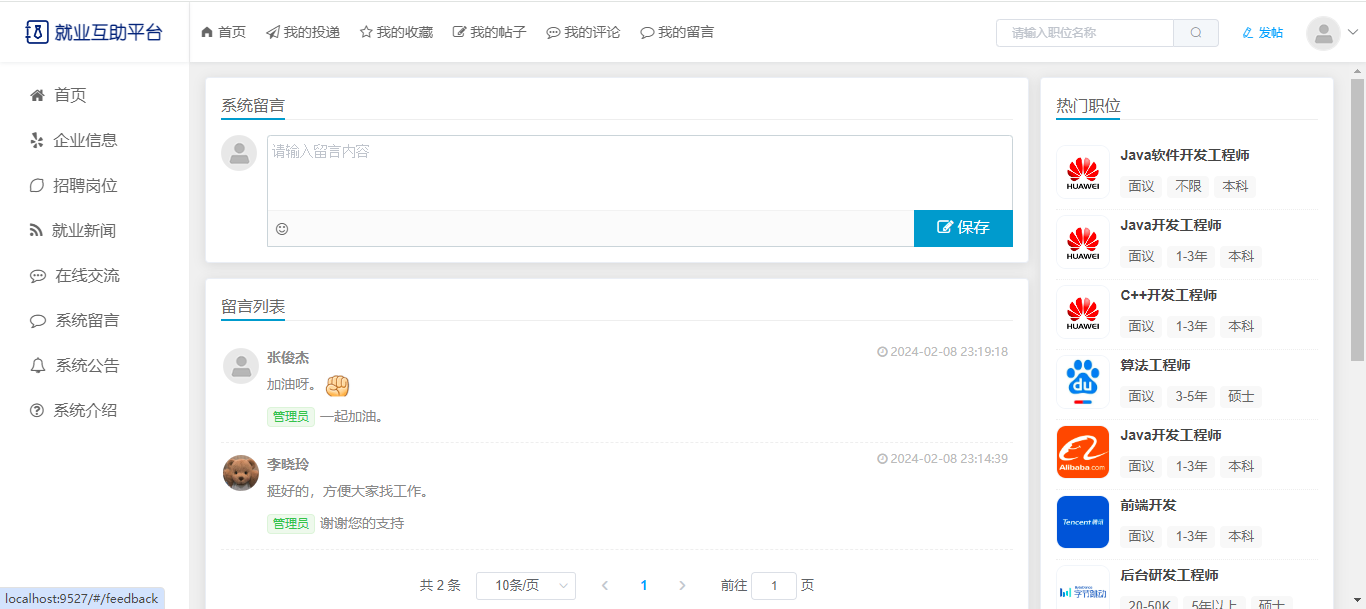This screenshot has height=609, width=1366.
Task: Click the name 李晓玲
Action: tap(288, 465)
